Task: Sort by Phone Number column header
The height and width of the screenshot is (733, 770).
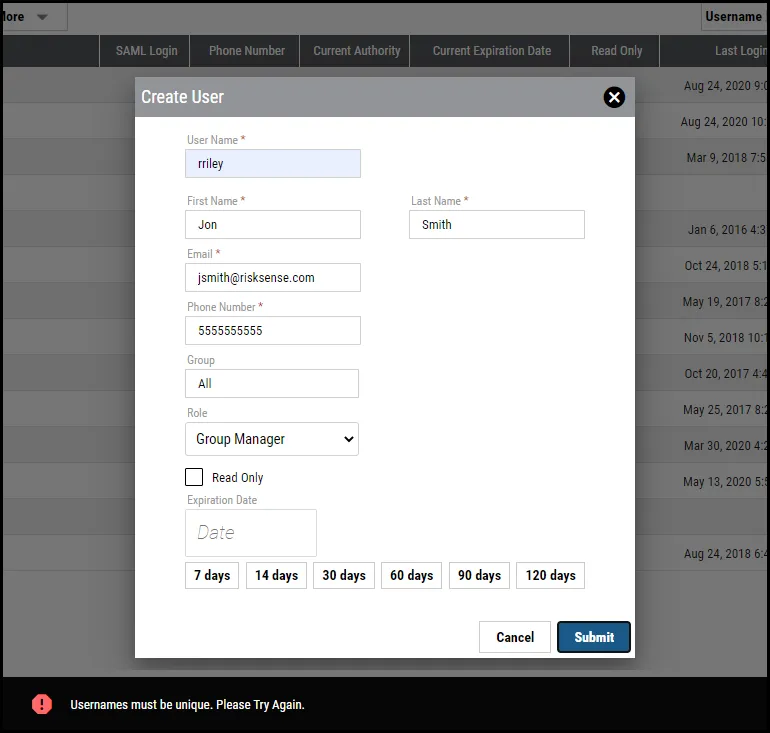Action: click(245, 51)
